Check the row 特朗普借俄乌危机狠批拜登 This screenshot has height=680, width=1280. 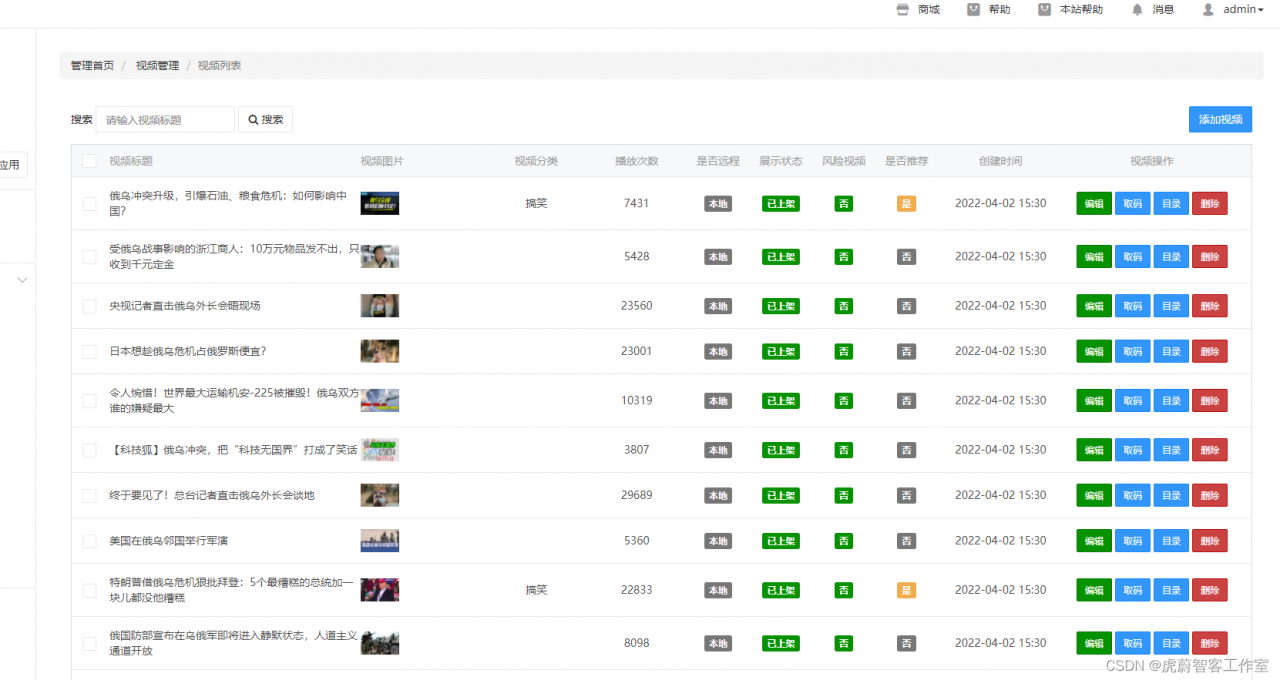pyautogui.click(x=90, y=590)
